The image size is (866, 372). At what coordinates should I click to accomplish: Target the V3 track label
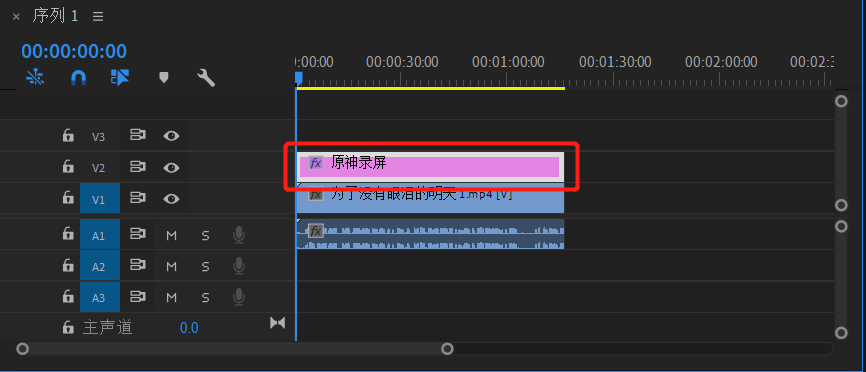point(98,136)
